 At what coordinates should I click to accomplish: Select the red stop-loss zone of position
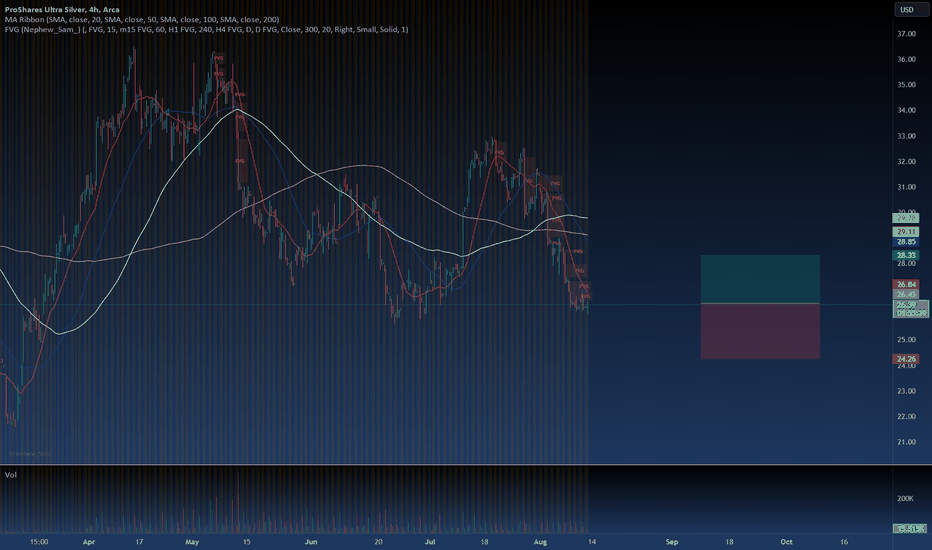tap(760, 331)
